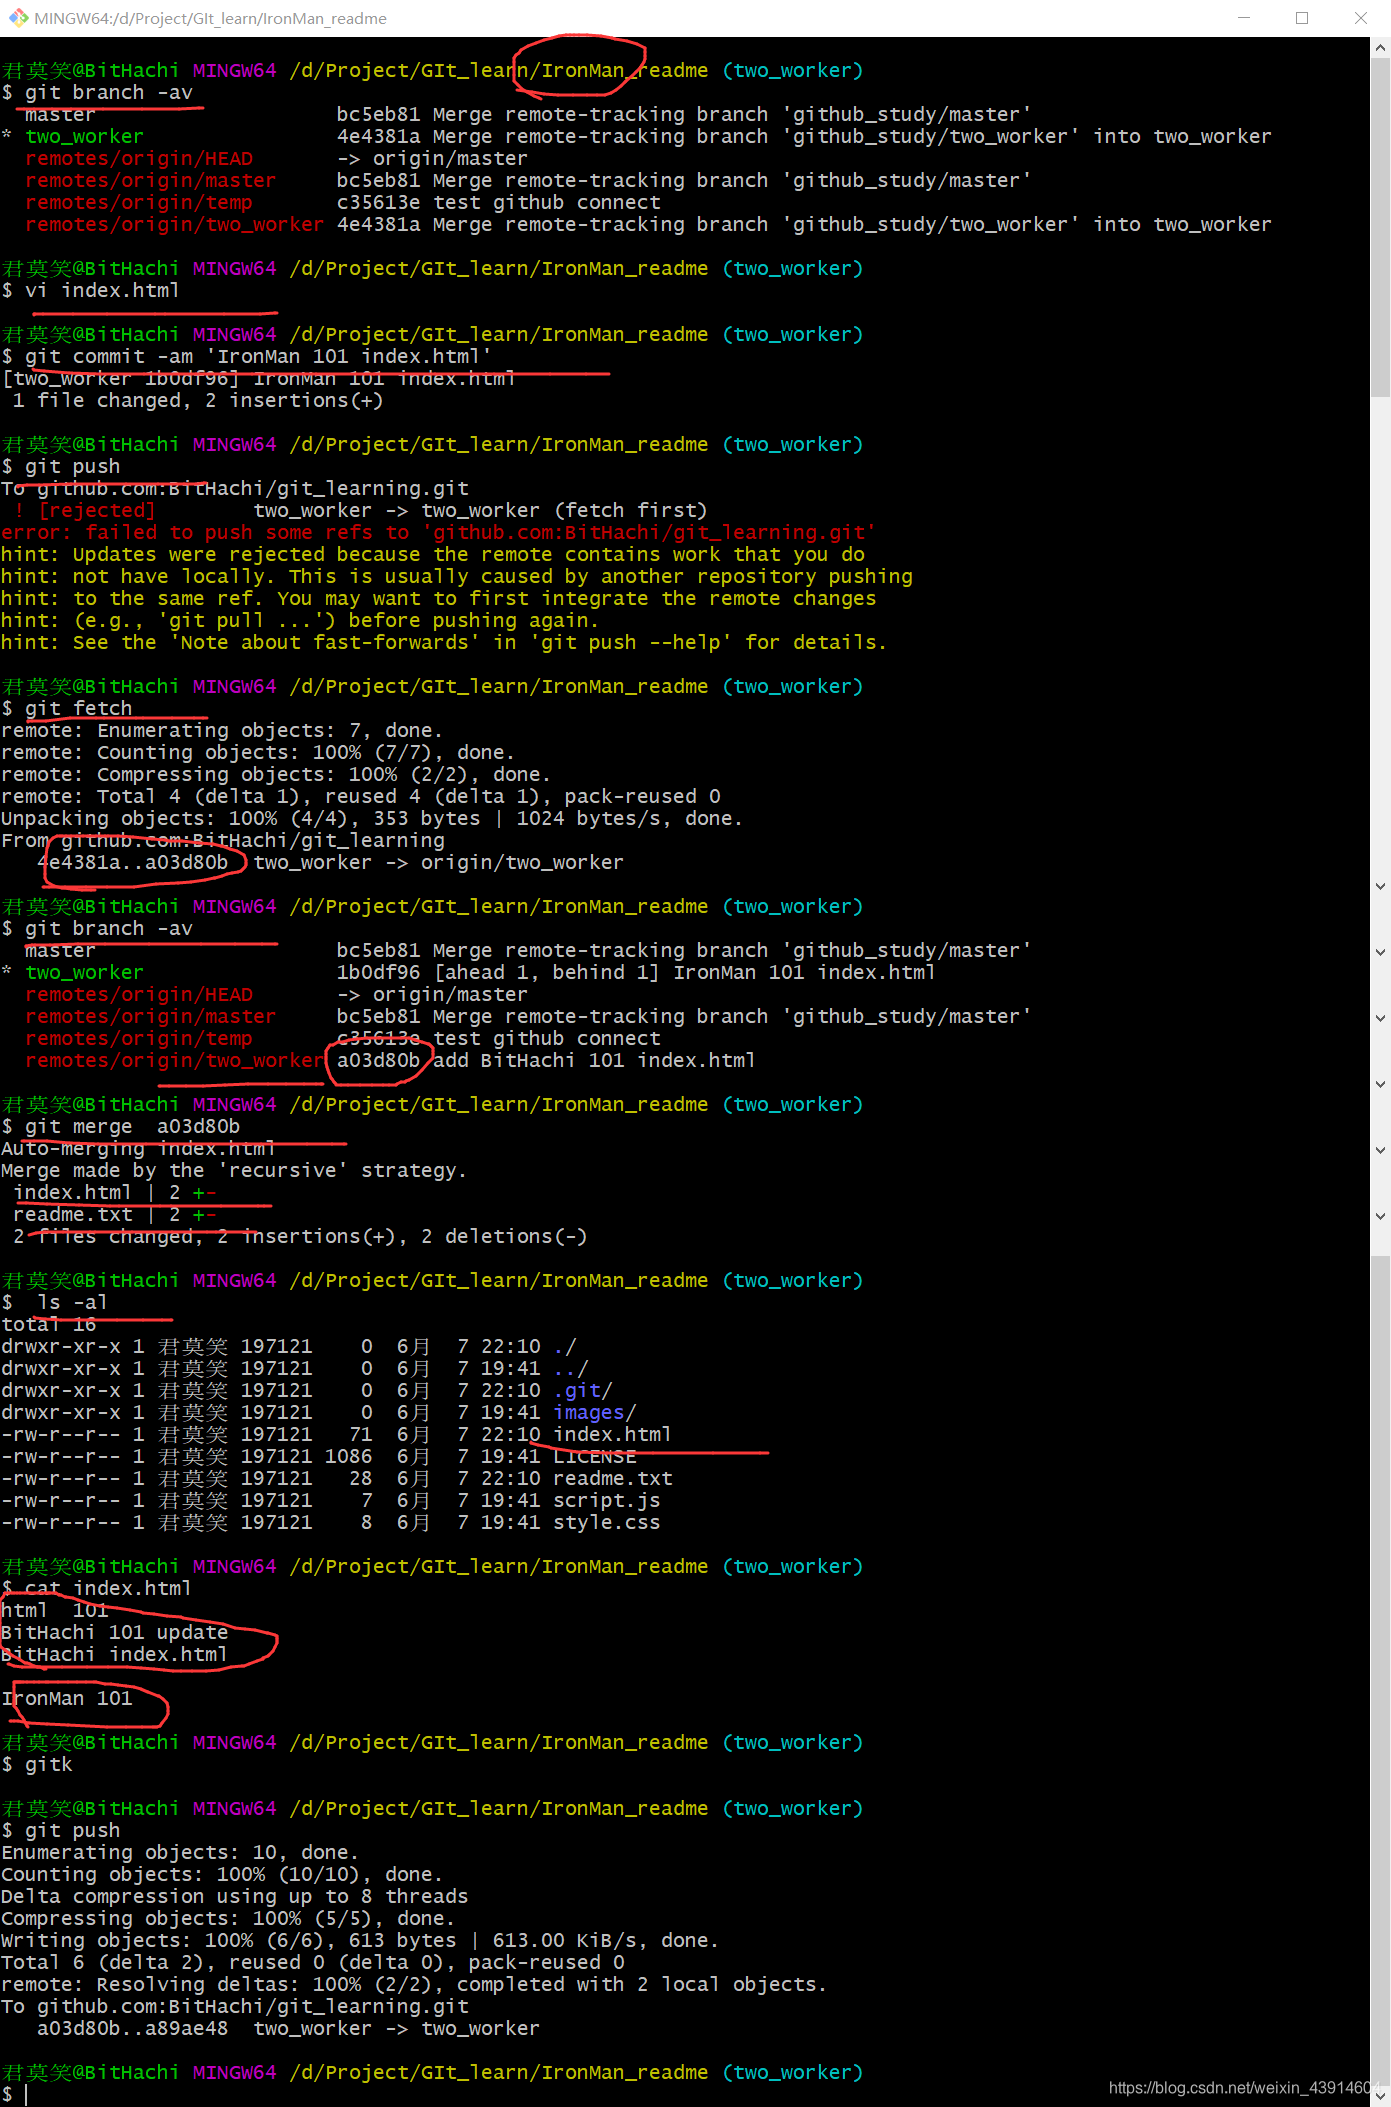1391x2107 pixels.
Task: Click 'hint: to the same ref' line
Action: pyautogui.click(x=439, y=598)
